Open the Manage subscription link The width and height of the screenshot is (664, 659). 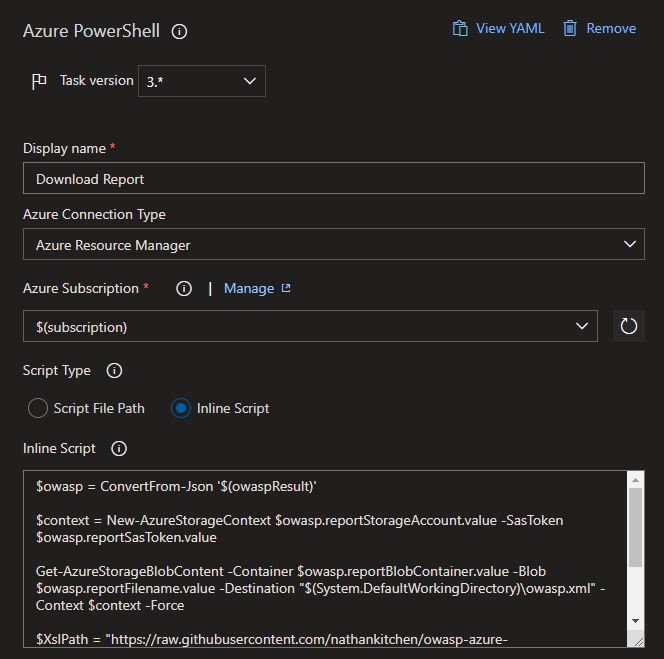(249, 288)
